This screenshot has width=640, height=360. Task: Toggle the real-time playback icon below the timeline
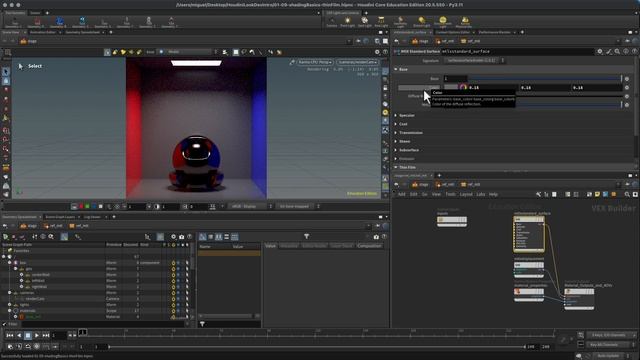(x=37, y=347)
